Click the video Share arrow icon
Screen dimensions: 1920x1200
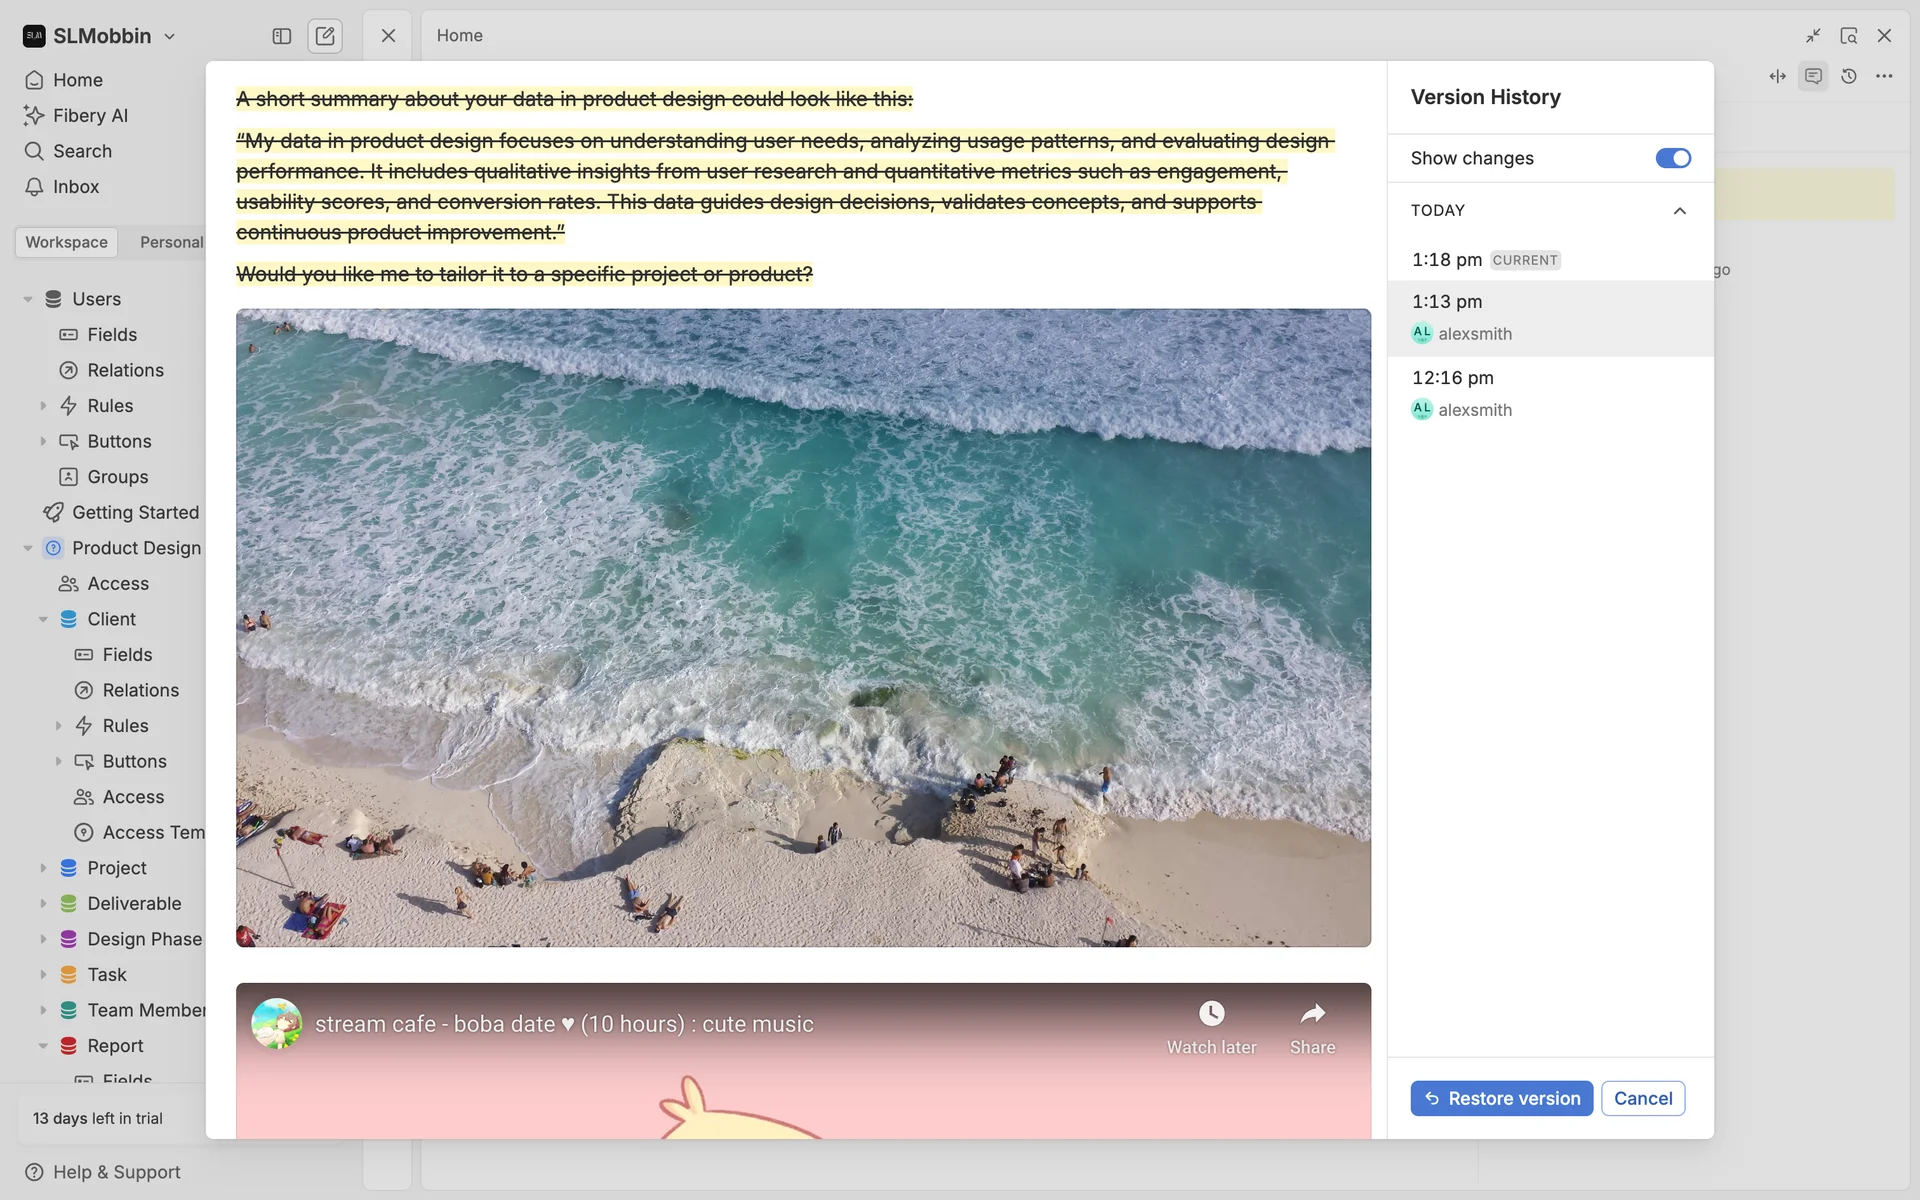point(1312,1014)
